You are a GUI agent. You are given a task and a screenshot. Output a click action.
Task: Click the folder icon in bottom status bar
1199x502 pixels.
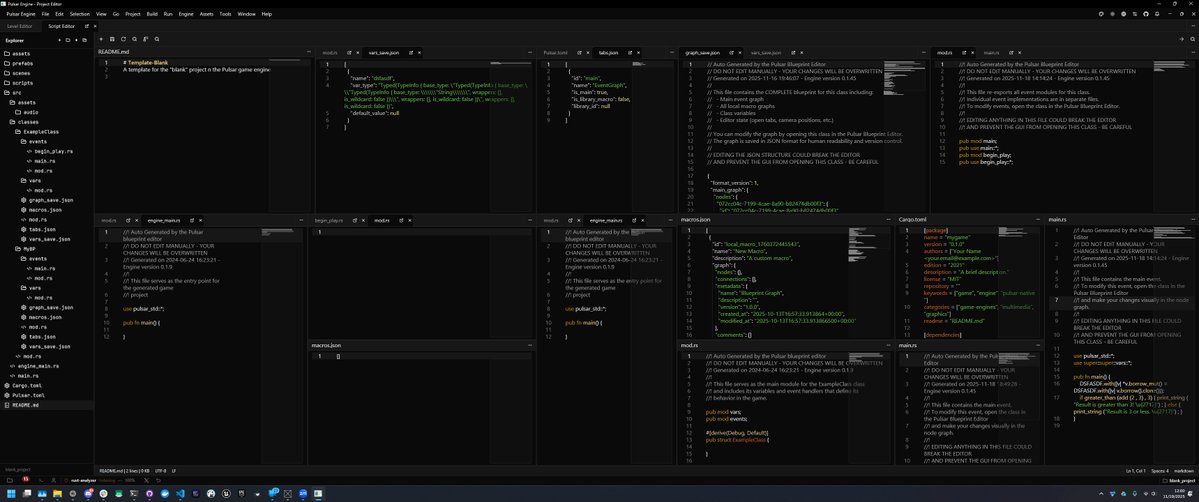10,481
